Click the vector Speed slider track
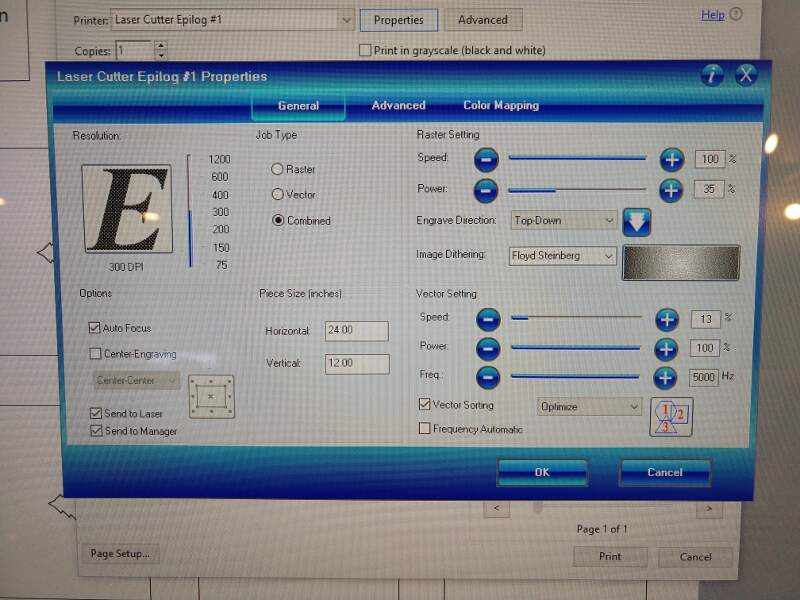This screenshot has width=800, height=600. (x=577, y=318)
